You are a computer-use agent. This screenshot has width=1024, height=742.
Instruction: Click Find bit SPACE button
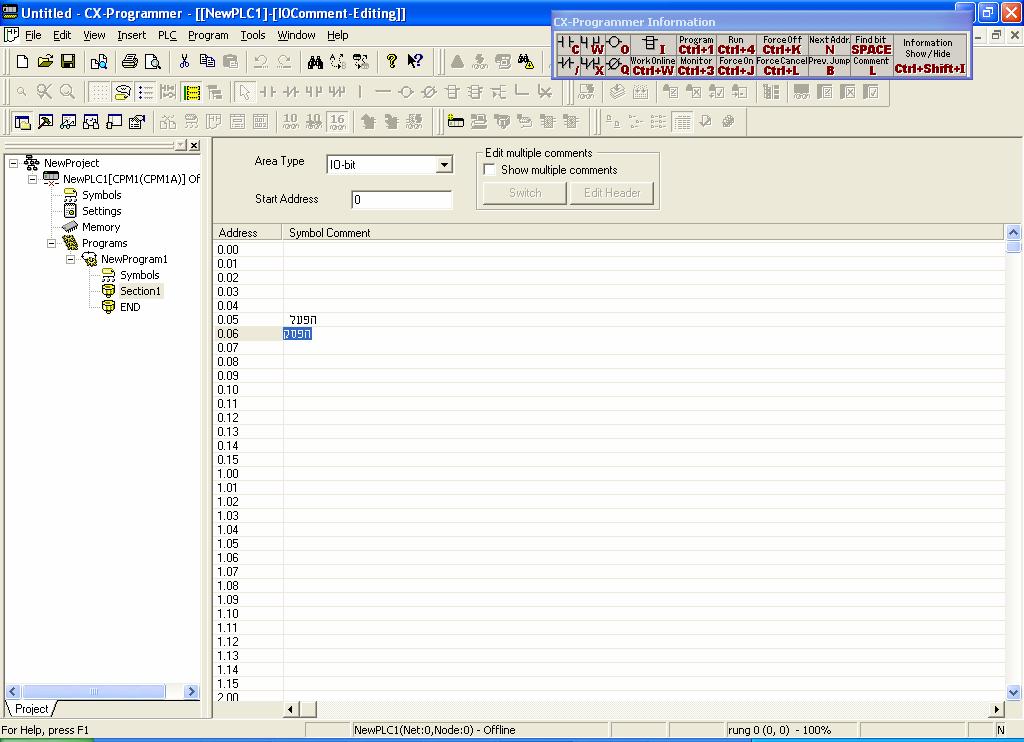(871, 44)
